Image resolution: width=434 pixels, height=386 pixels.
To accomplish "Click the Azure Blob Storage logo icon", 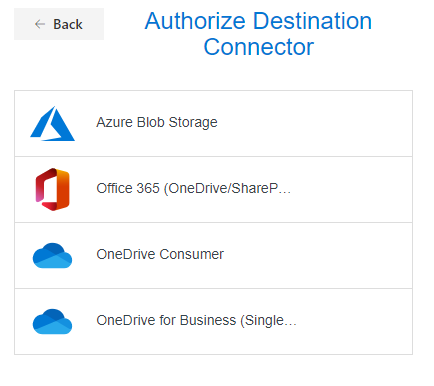I will (52, 123).
